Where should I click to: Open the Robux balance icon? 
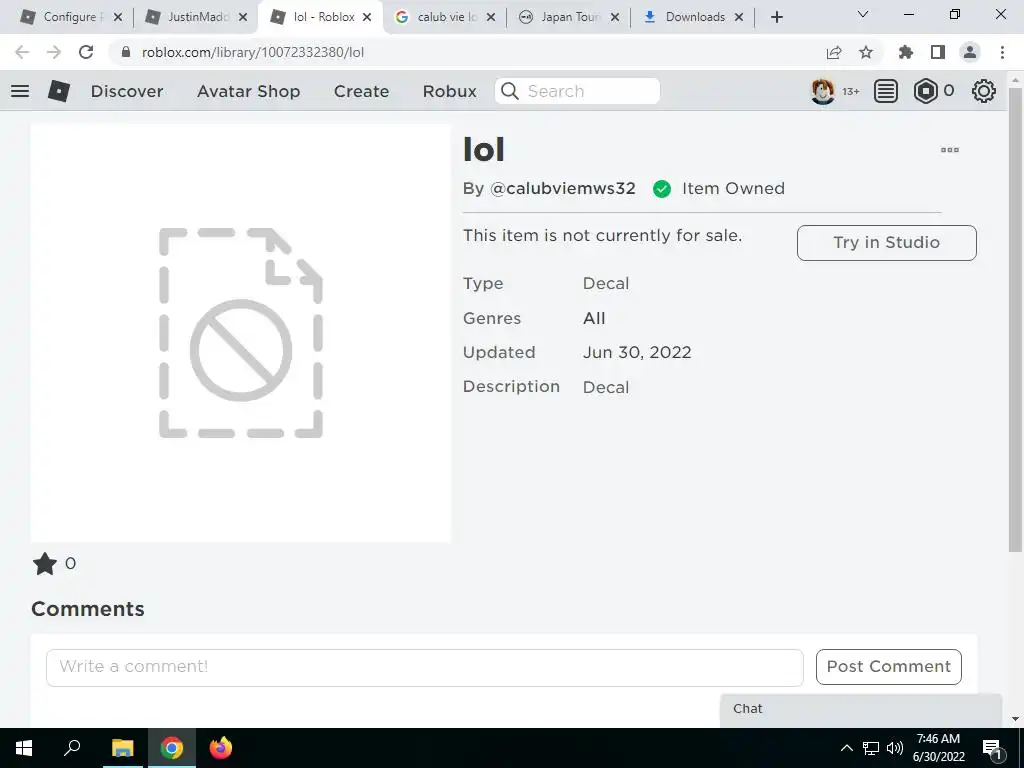(925, 91)
